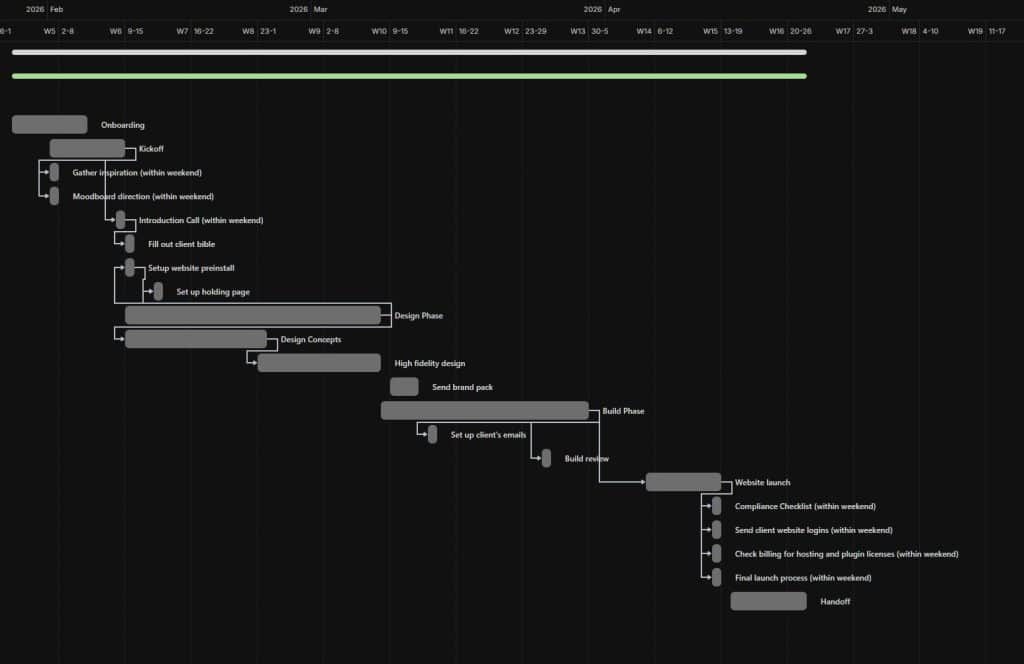Select the Set up client's emails marker
Screen dimensions: 1024x664
click(x=432, y=434)
